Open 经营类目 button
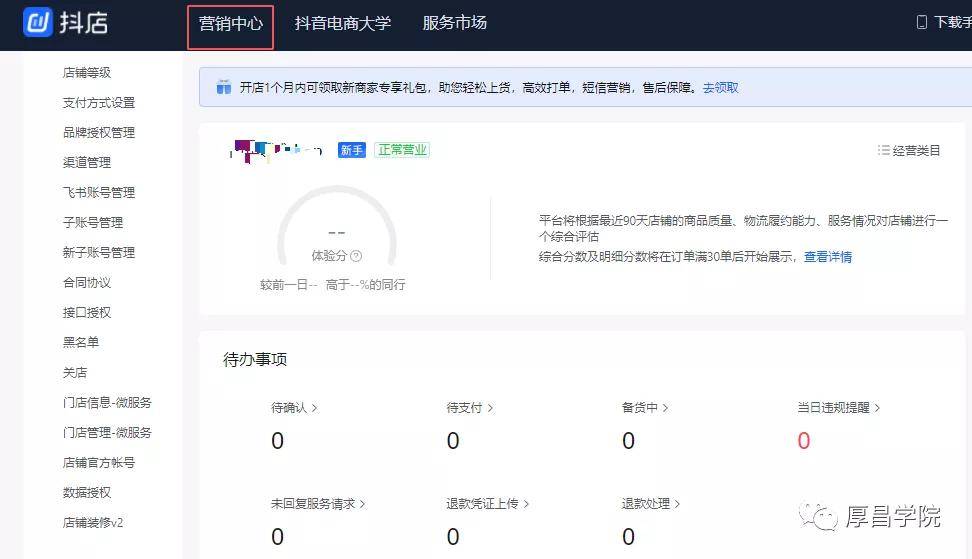This screenshot has width=972, height=559. (909, 151)
